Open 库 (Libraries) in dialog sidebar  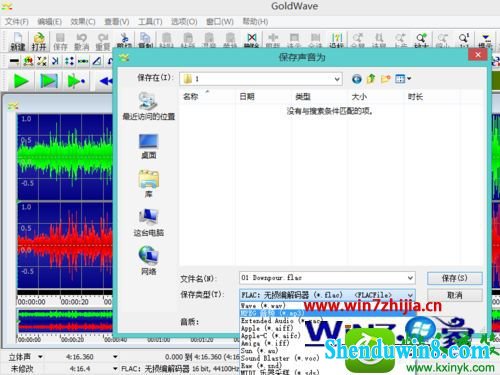coord(149,184)
